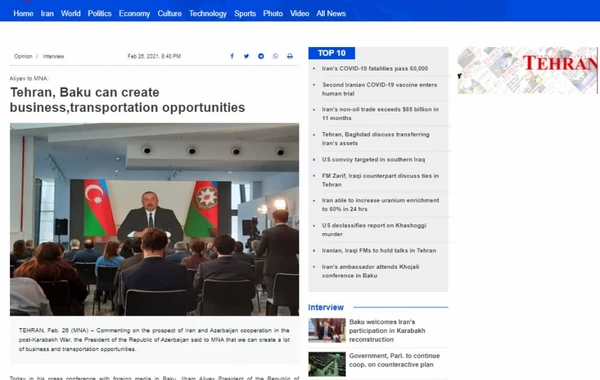
Task: Click the "Aliyev to MNA:" label
Action: (x=29, y=78)
